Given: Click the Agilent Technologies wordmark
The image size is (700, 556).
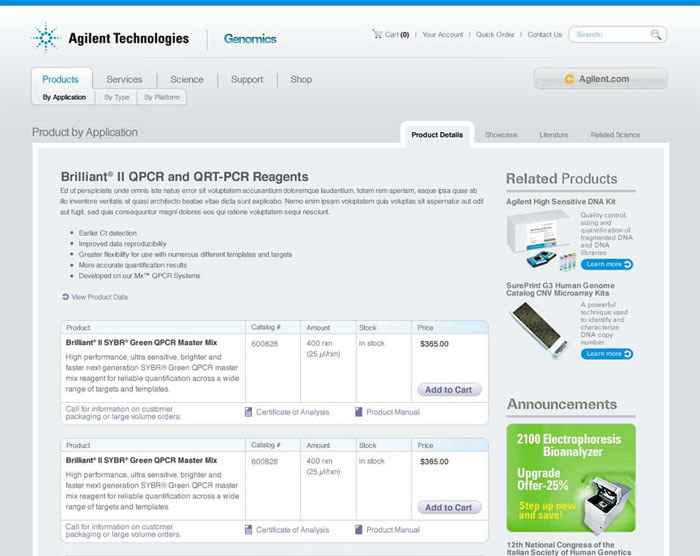Looking at the screenshot, I should coord(129,38).
